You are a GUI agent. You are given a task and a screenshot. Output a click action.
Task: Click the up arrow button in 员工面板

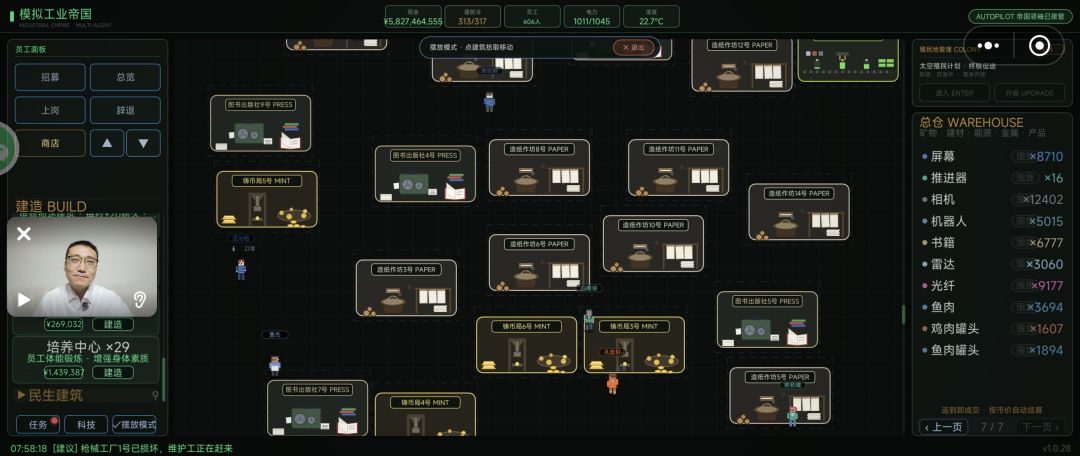pos(107,143)
